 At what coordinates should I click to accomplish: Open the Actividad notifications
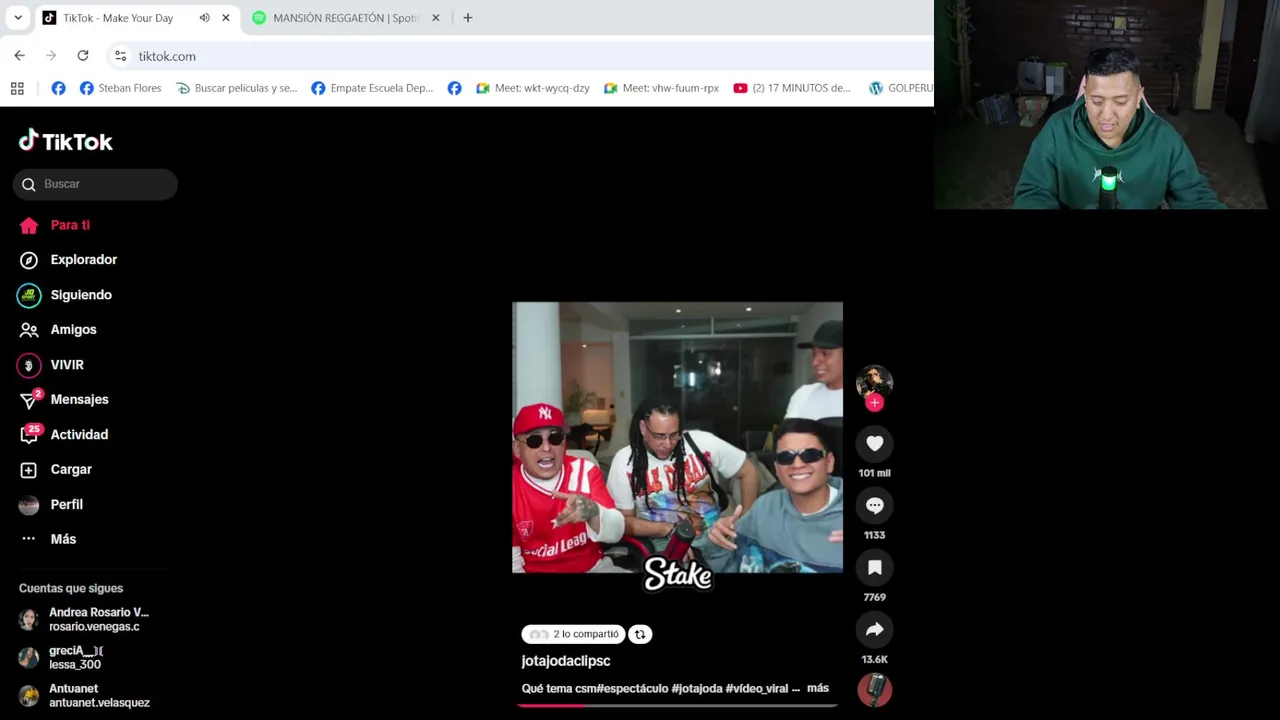tap(64, 435)
